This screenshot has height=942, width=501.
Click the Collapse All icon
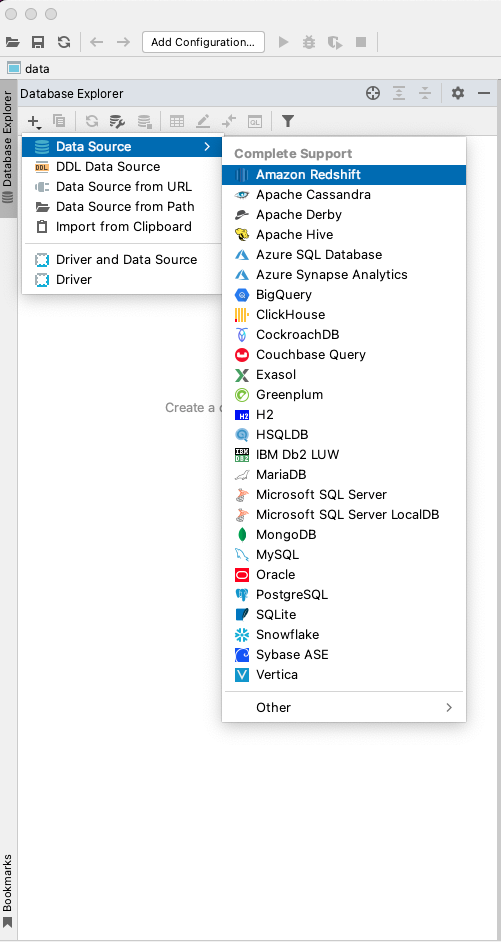pos(425,93)
